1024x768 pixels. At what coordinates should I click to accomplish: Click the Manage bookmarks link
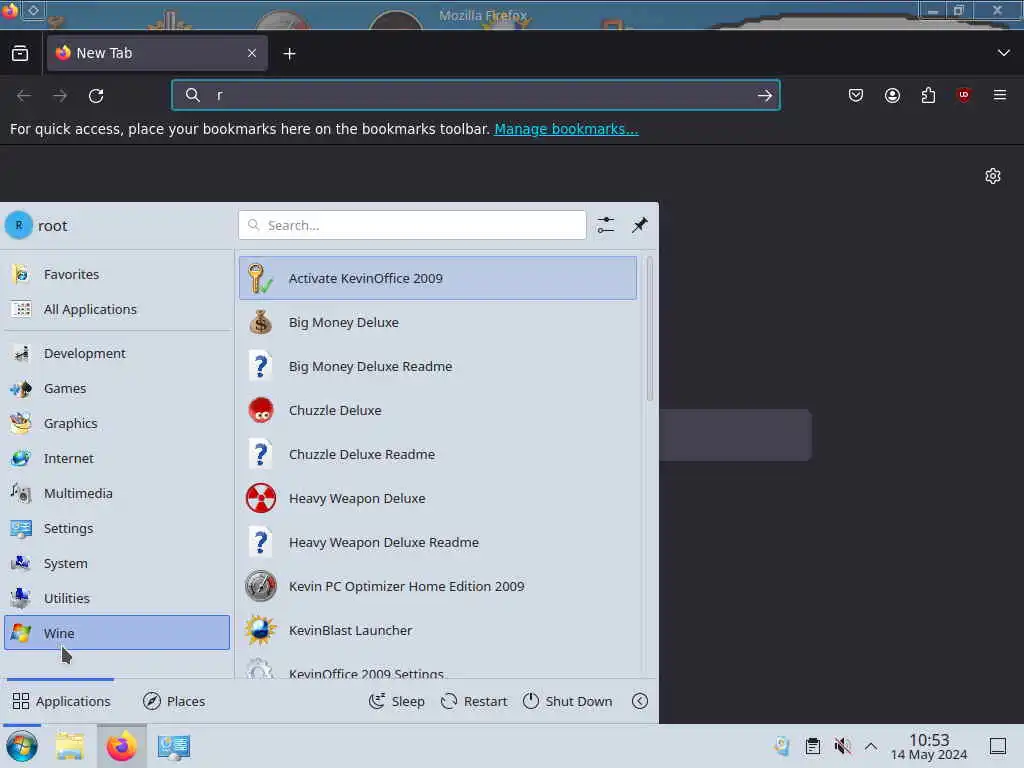[566, 129]
